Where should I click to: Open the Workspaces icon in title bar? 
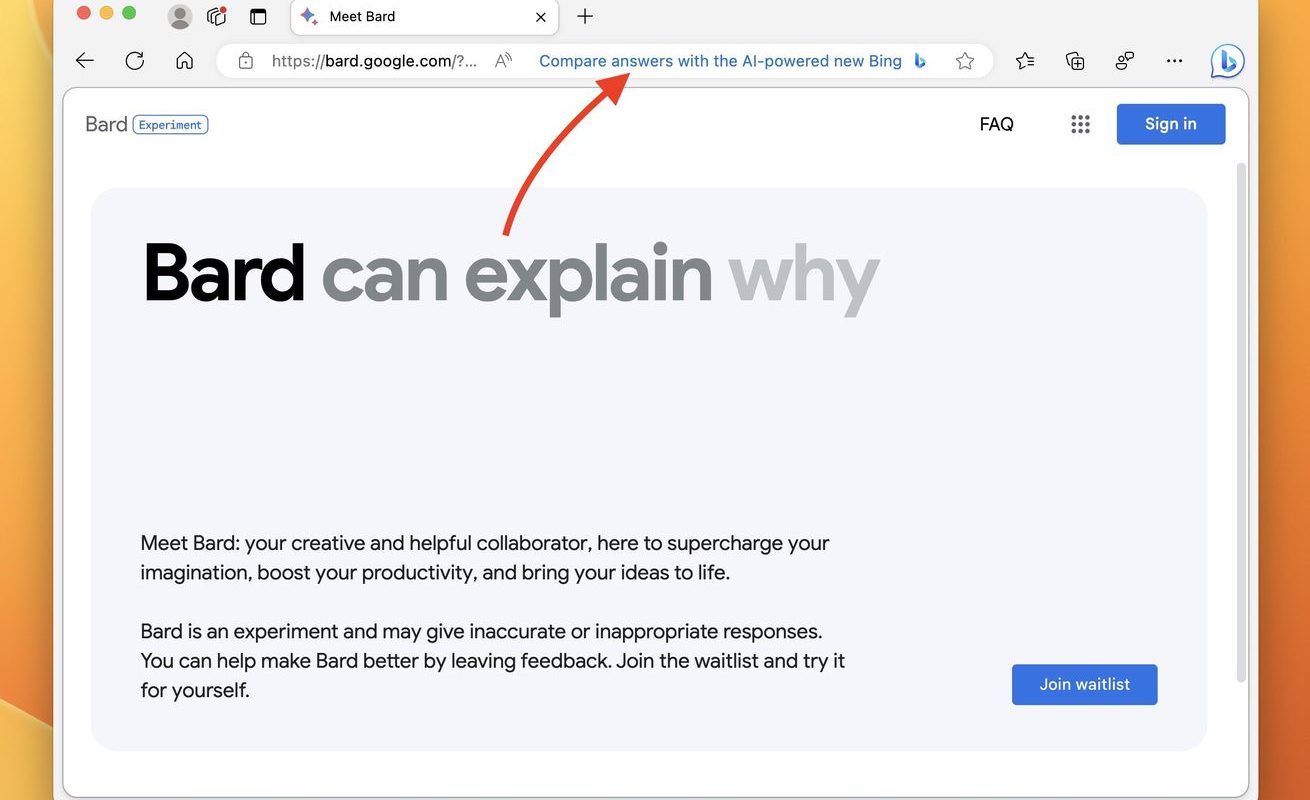tap(216, 16)
